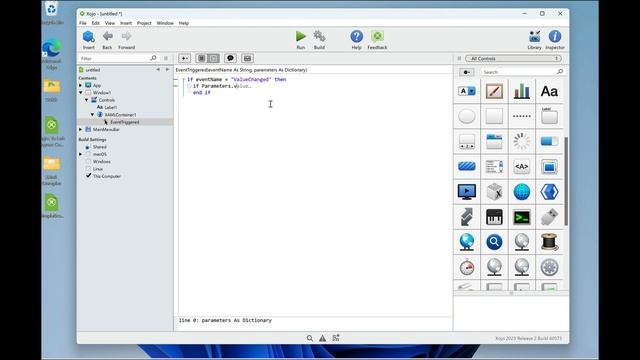Click the find magnifier in bottom bar

[x=310, y=338]
